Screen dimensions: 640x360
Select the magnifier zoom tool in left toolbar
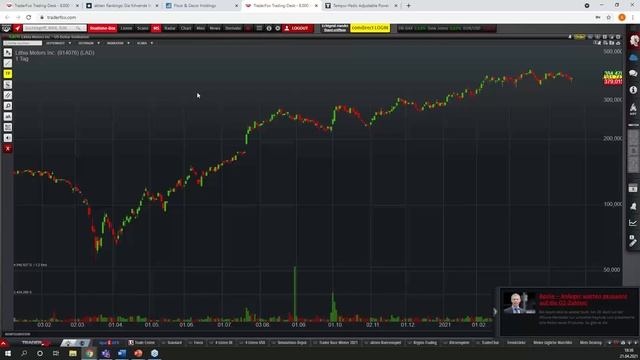point(8,106)
